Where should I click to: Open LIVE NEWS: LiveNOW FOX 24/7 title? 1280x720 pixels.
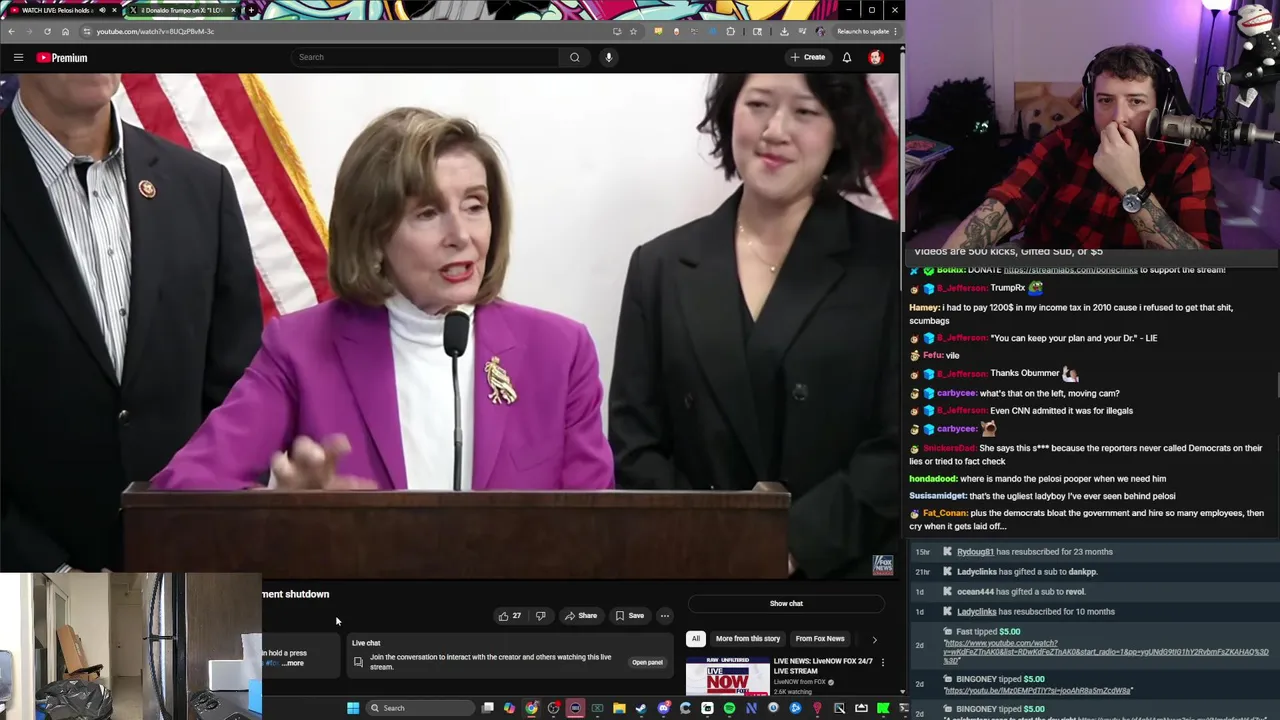pos(823,666)
